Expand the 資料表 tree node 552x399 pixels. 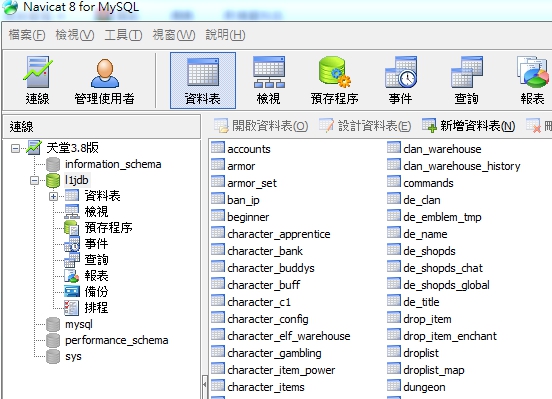(53, 196)
